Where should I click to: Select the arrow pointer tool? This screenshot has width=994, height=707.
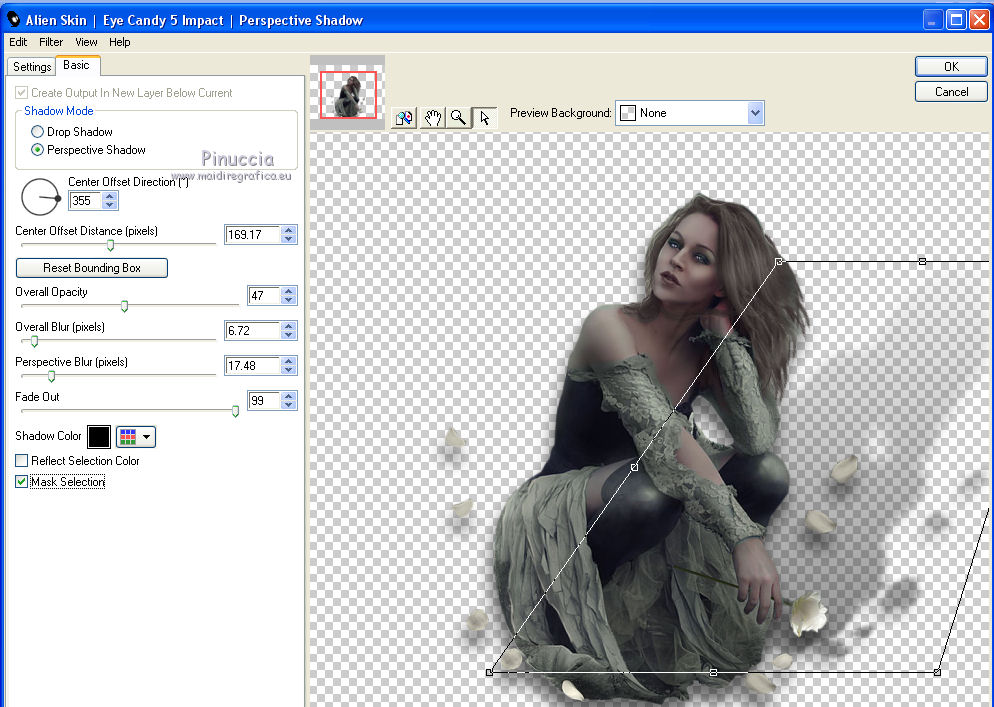tap(484, 117)
